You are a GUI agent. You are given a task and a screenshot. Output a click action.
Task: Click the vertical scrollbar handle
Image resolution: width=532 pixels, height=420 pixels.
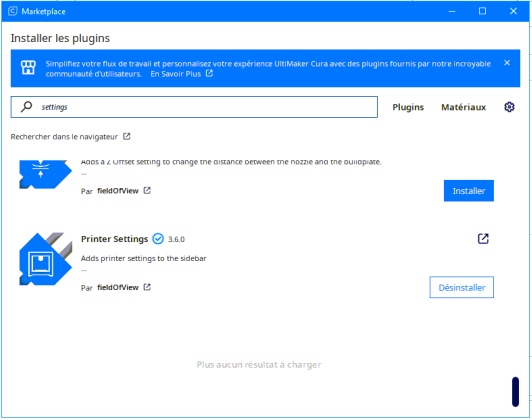[x=515, y=392]
